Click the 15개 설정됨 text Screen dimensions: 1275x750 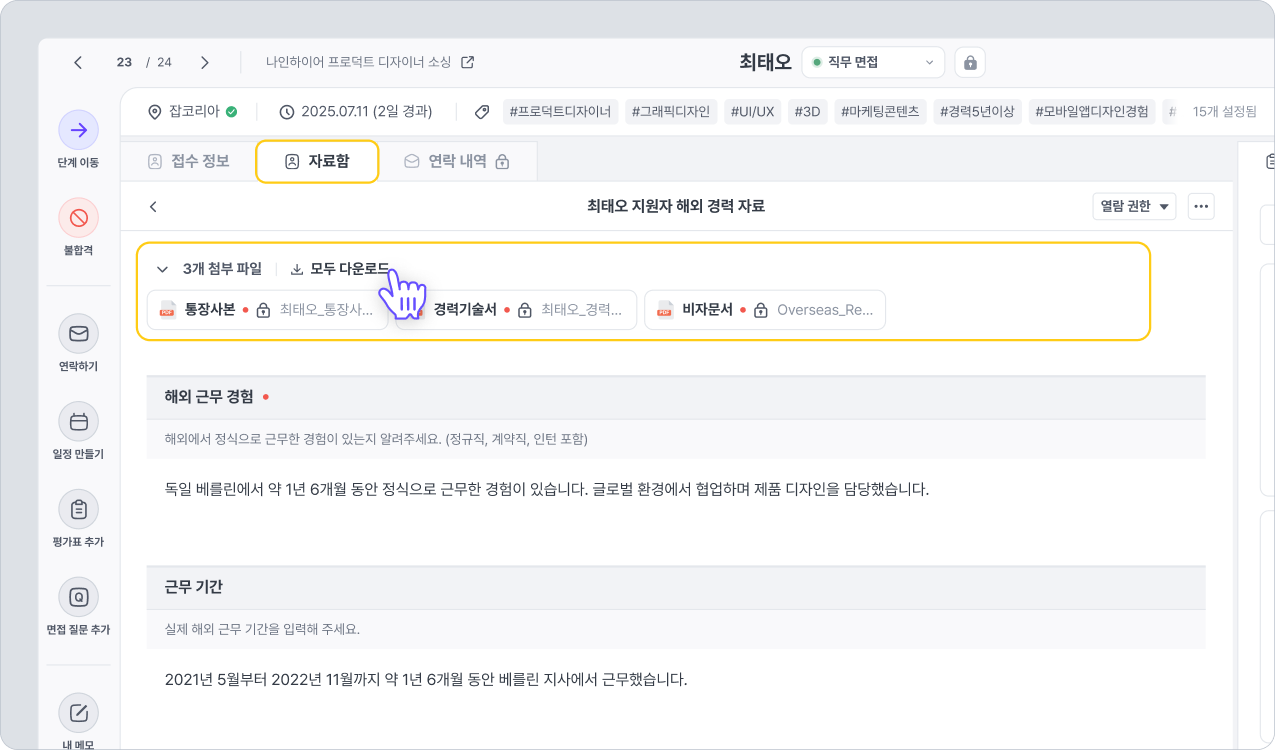click(x=1224, y=112)
